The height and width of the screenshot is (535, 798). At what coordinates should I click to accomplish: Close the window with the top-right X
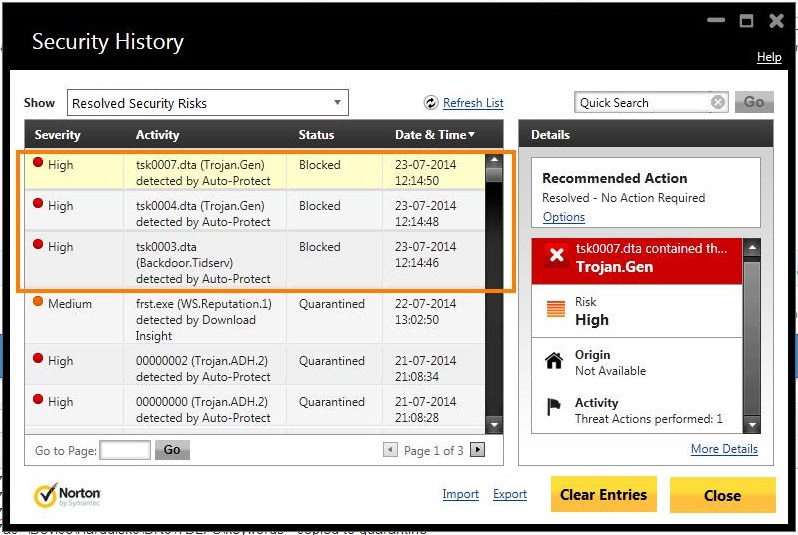[x=776, y=20]
